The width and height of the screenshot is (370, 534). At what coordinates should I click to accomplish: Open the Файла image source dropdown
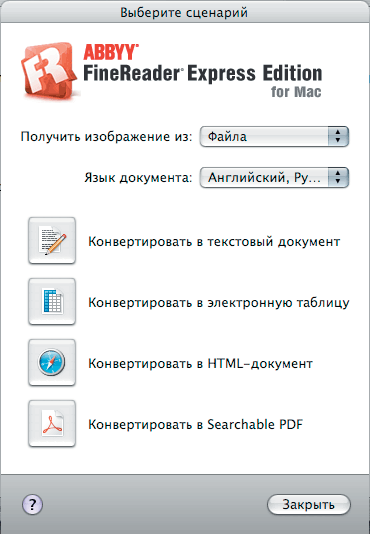(274, 137)
